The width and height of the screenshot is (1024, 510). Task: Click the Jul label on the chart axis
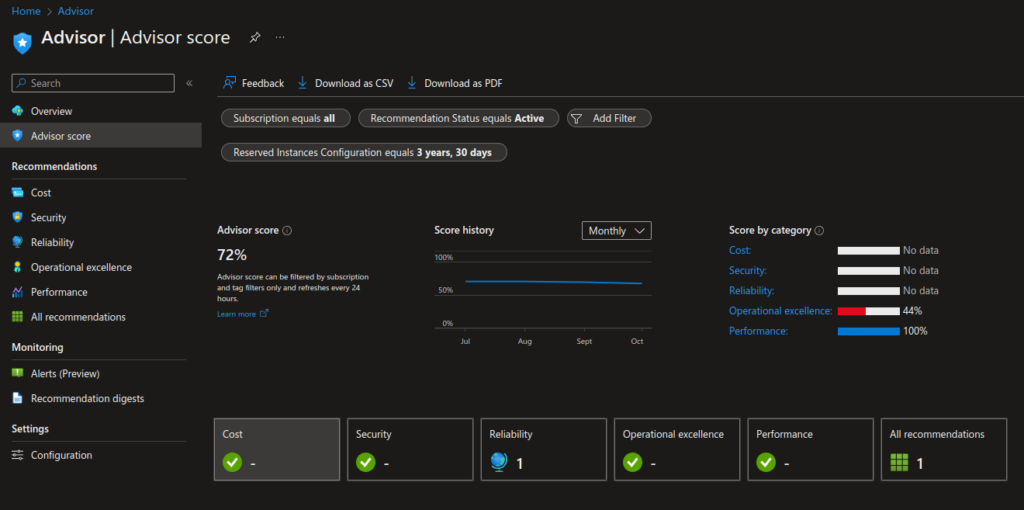point(466,342)
